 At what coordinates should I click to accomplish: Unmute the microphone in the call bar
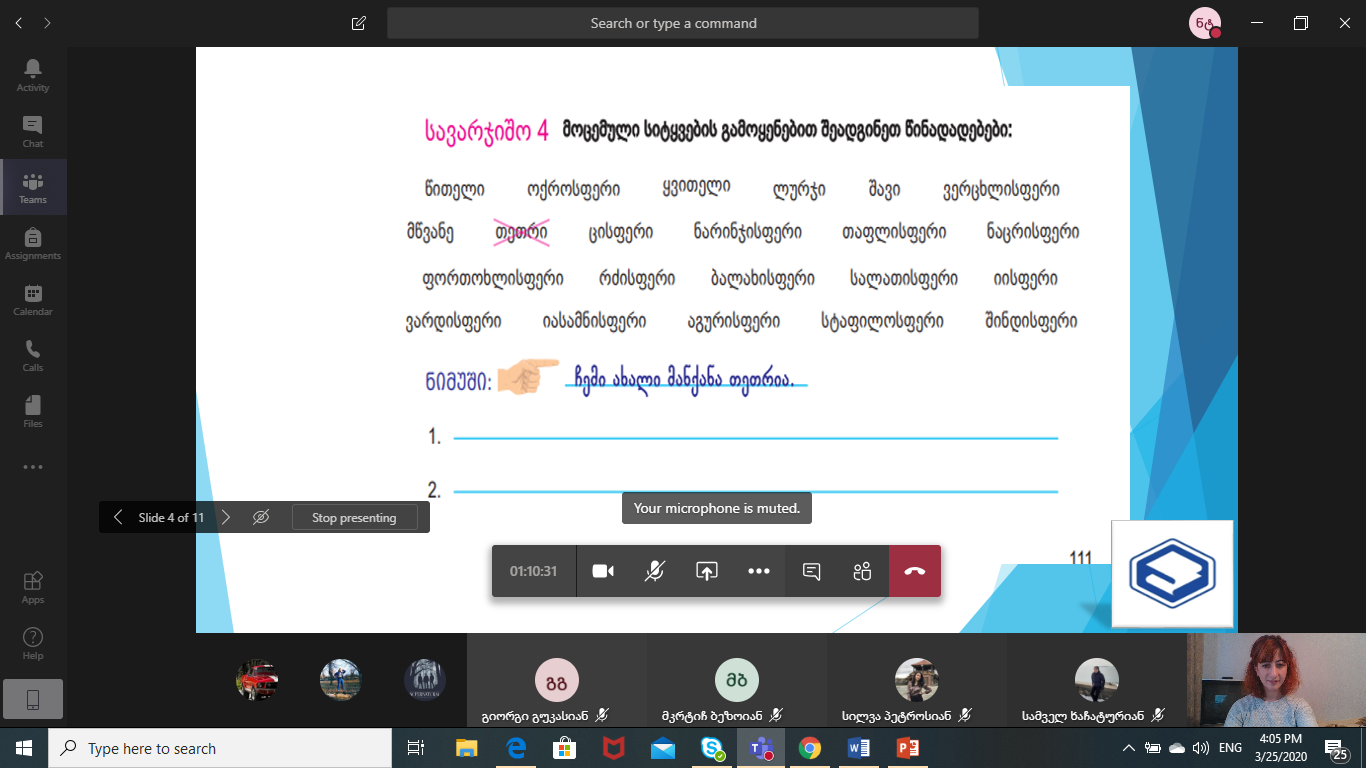pyautogui.click(x=655, y=571)
